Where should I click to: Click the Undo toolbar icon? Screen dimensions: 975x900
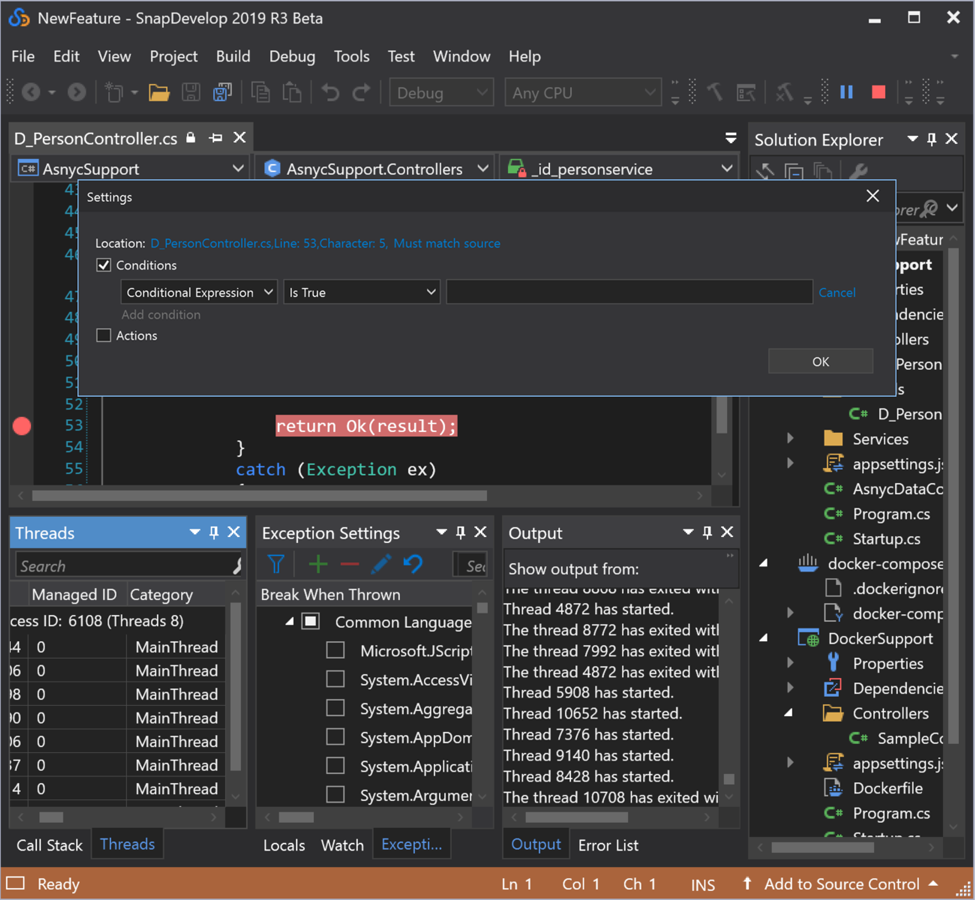pyautogui.click(x=330, y=93)
